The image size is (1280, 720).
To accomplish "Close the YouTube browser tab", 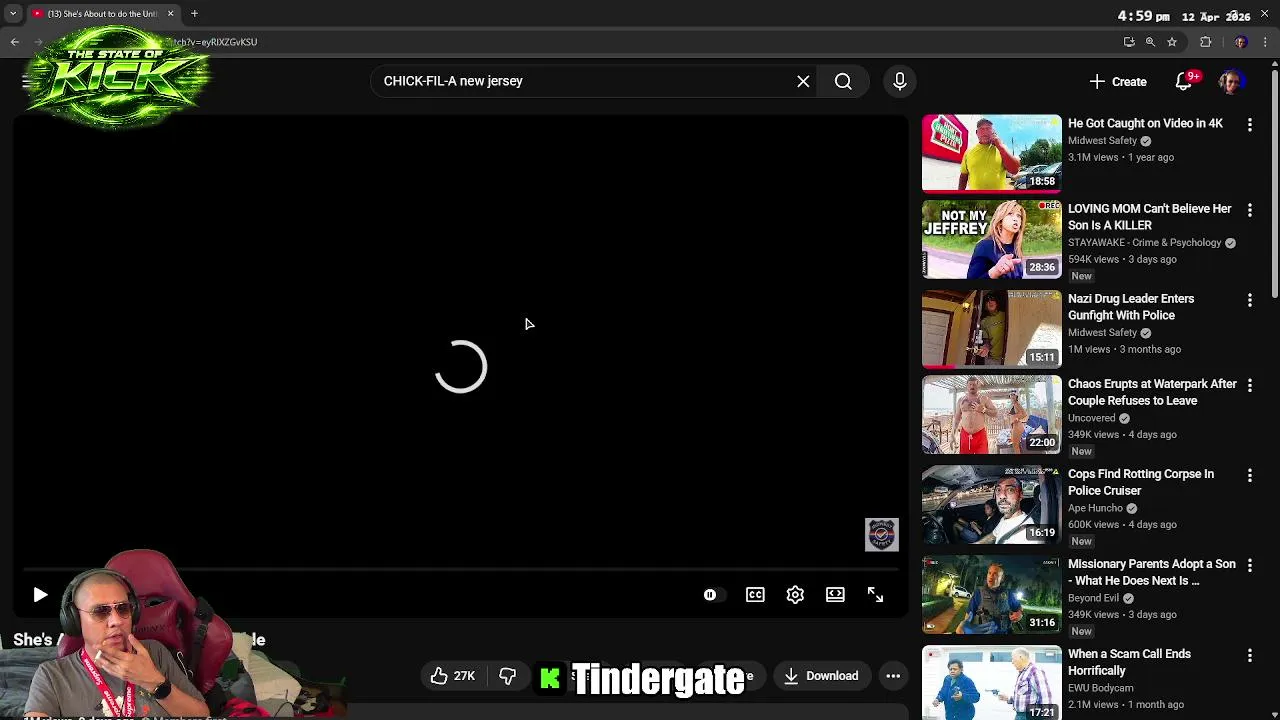I will pos(170,14).
